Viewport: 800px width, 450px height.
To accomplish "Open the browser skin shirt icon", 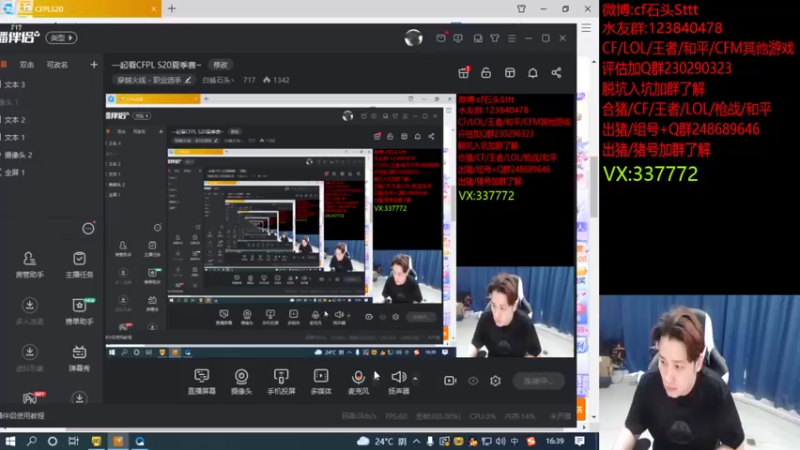I will click(521, 9).
